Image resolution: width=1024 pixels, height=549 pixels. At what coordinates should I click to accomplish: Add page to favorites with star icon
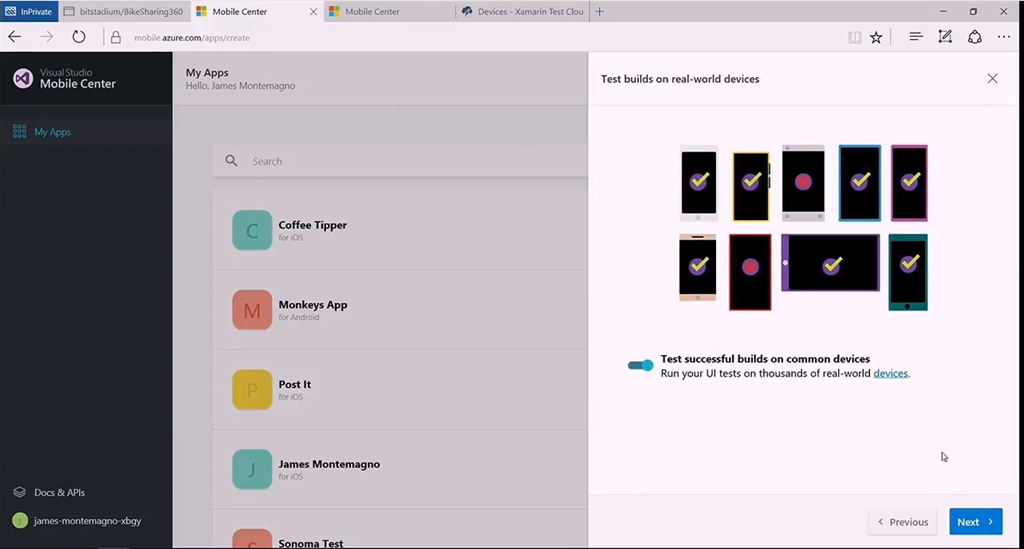[x=876, y=37]
